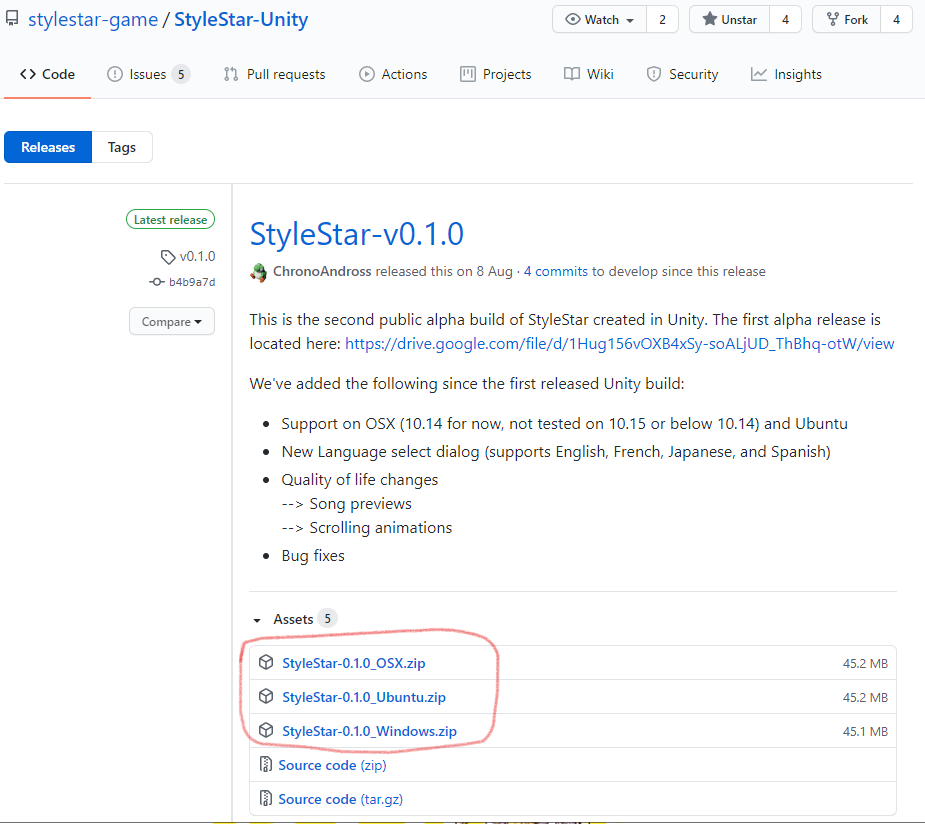
Task: Click the Security shield icon
Action: 654,74
